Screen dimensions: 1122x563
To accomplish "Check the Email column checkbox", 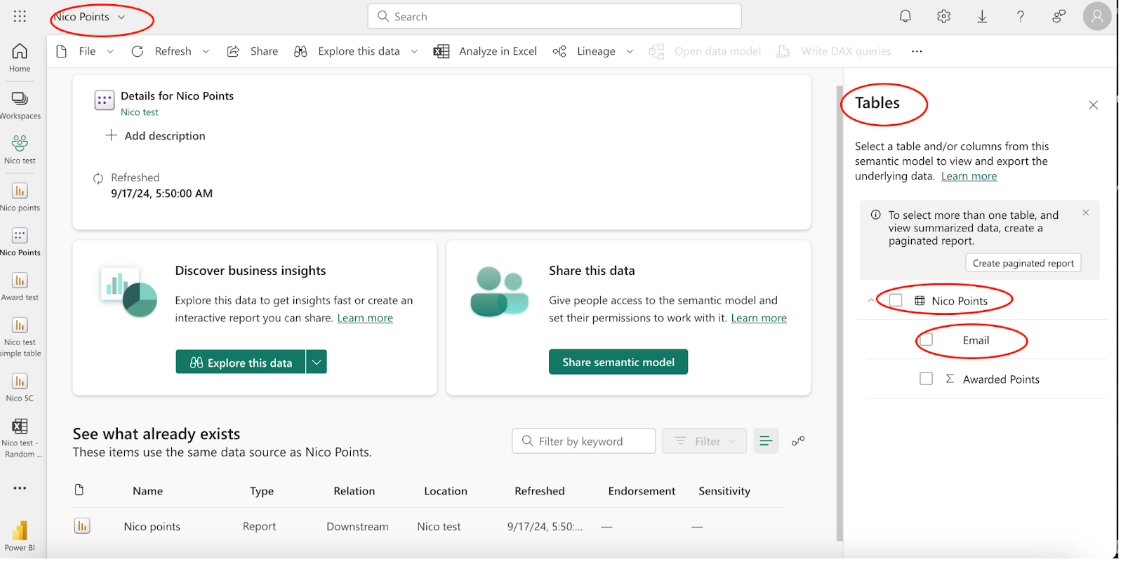I will click(x=926, y=340).
